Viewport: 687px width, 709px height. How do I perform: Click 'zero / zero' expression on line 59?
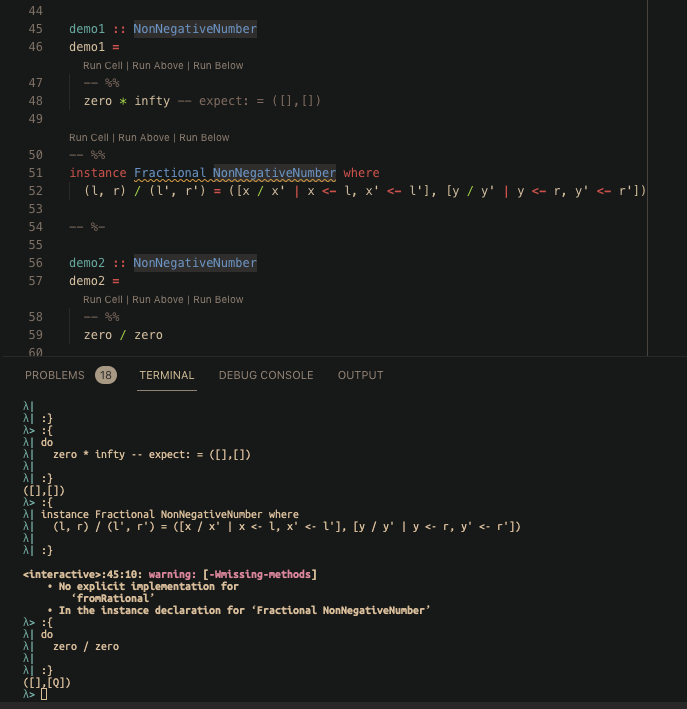pos(123,335)
